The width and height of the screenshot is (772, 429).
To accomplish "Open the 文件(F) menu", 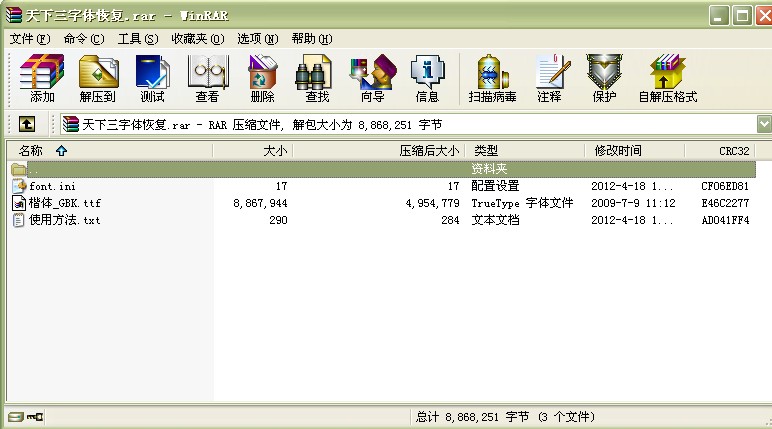I will 30,38.
